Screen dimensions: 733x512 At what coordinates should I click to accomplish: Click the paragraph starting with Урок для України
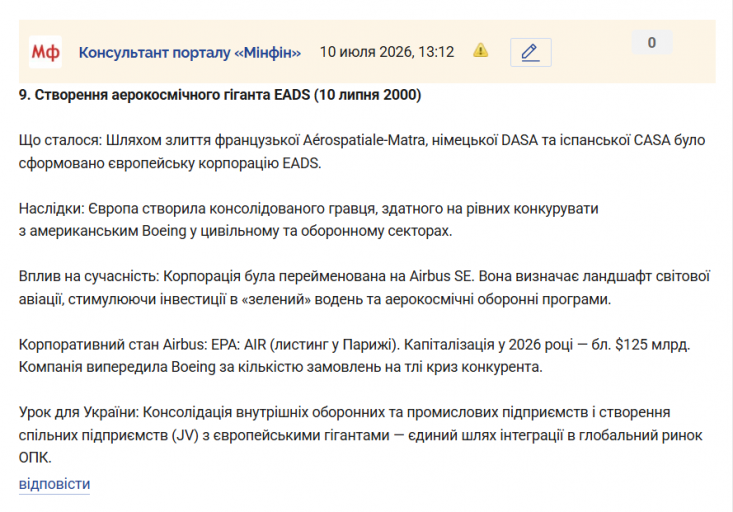(x=360, y=435)
